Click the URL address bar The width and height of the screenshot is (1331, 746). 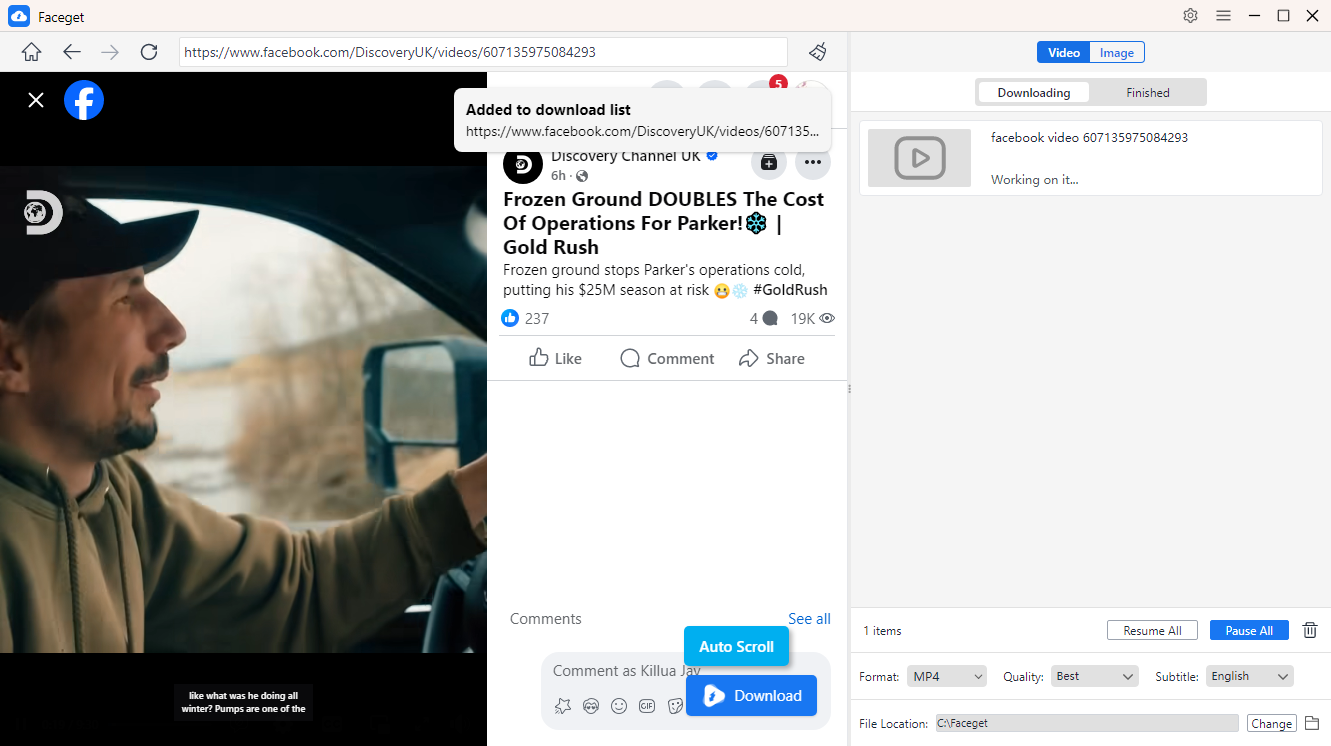(483, 52)
